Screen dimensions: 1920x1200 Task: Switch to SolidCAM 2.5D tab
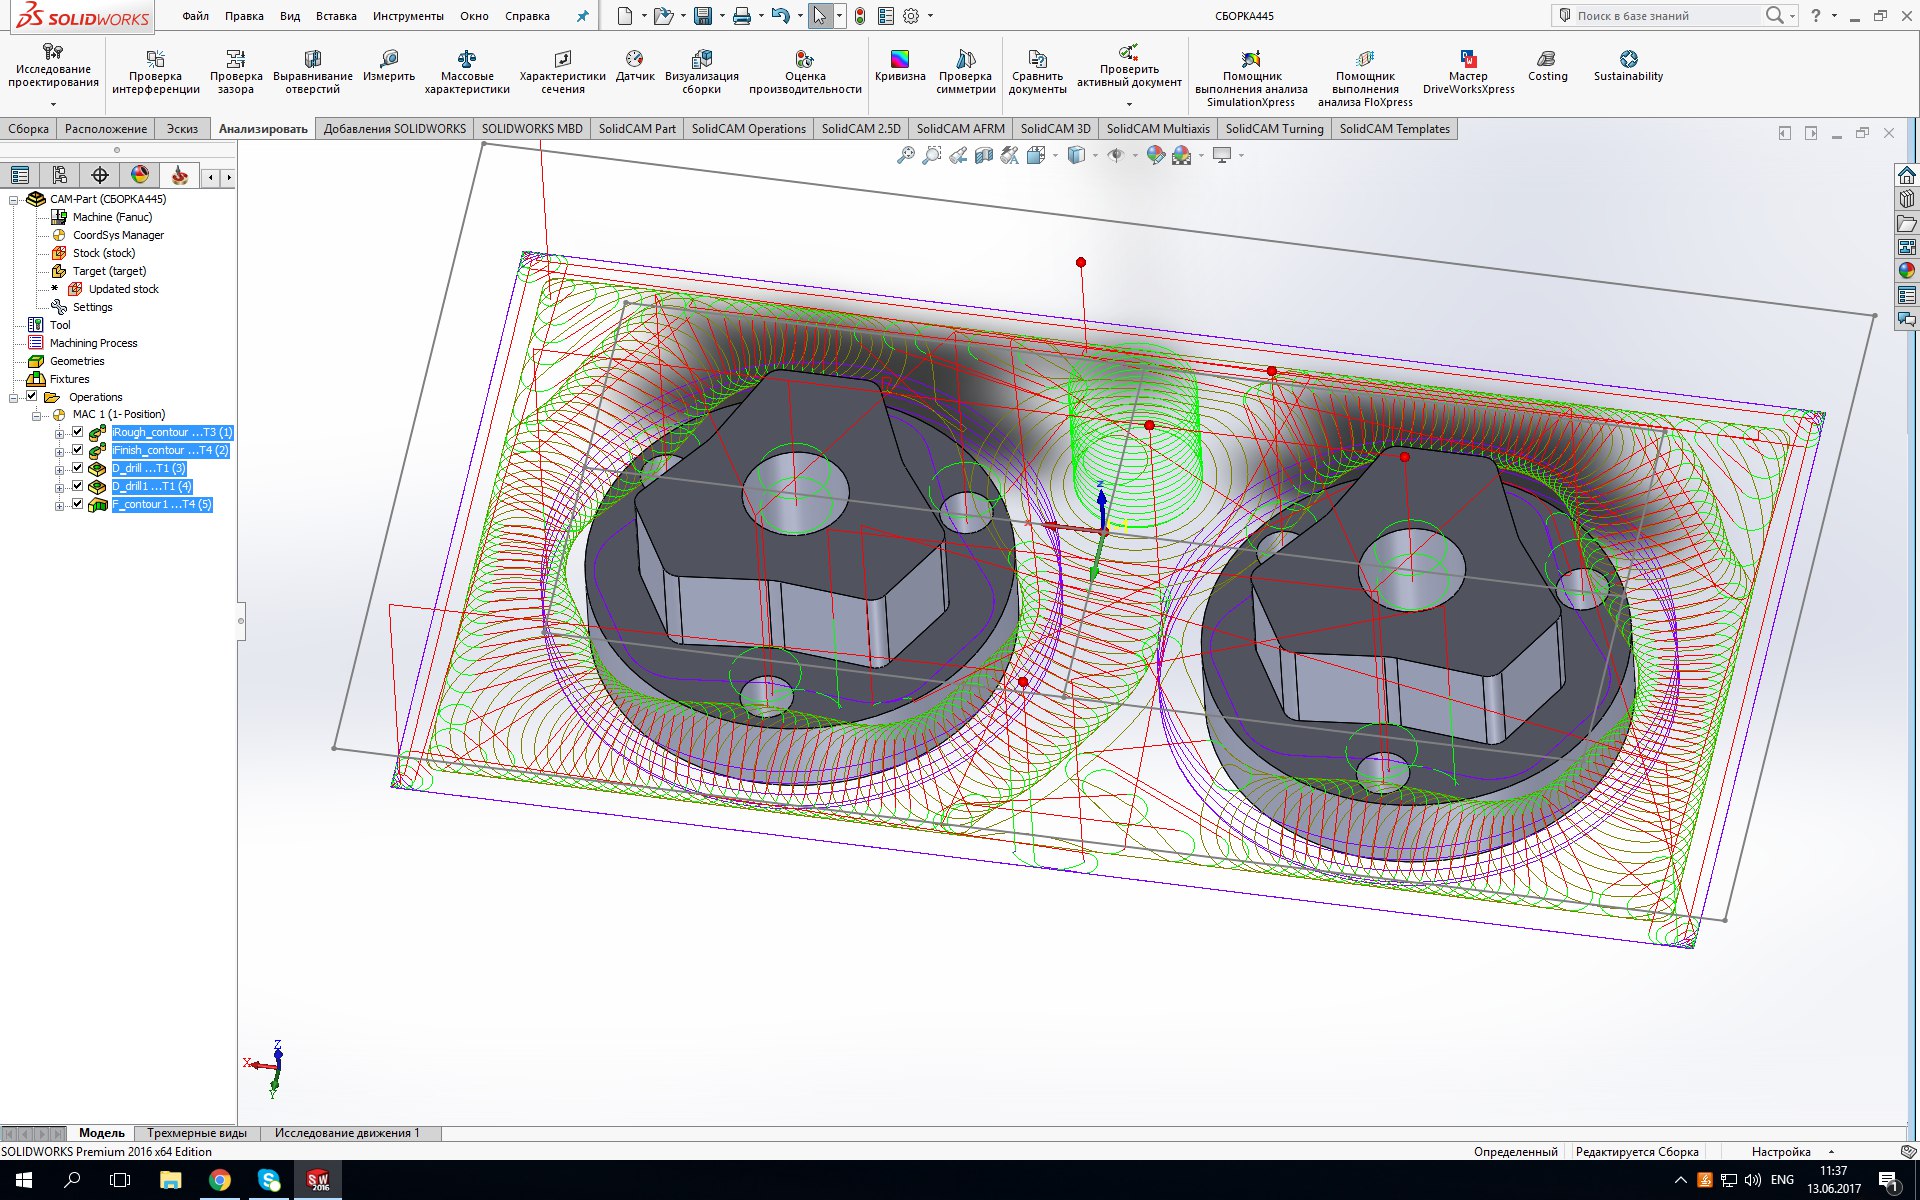861,128
